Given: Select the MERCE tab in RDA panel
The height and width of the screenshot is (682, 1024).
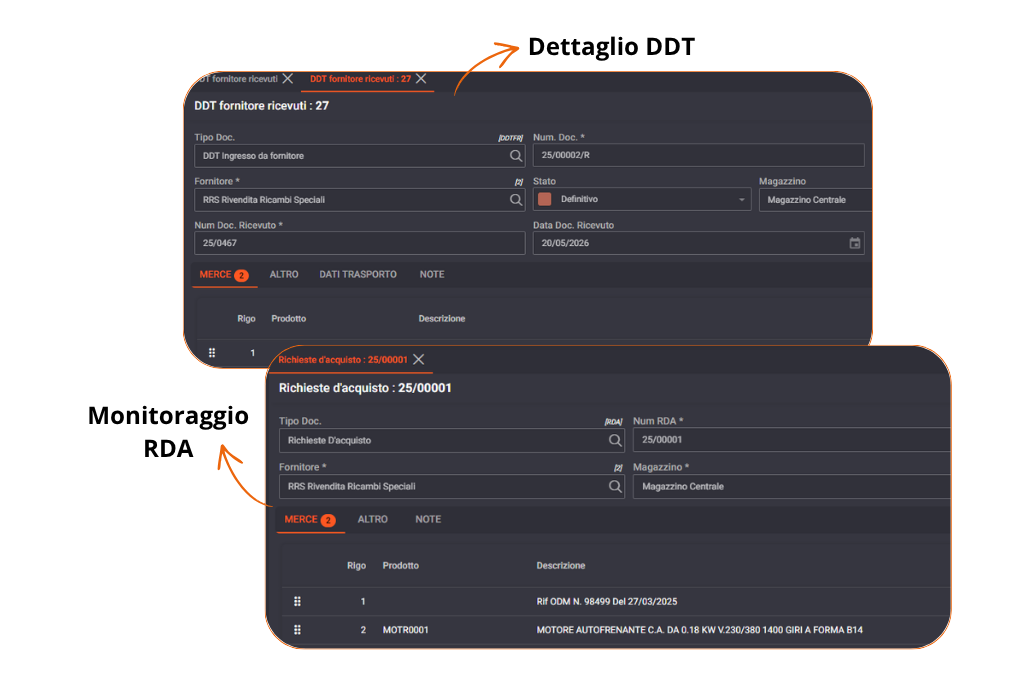Looking at the screenshot, I should 310,519.
